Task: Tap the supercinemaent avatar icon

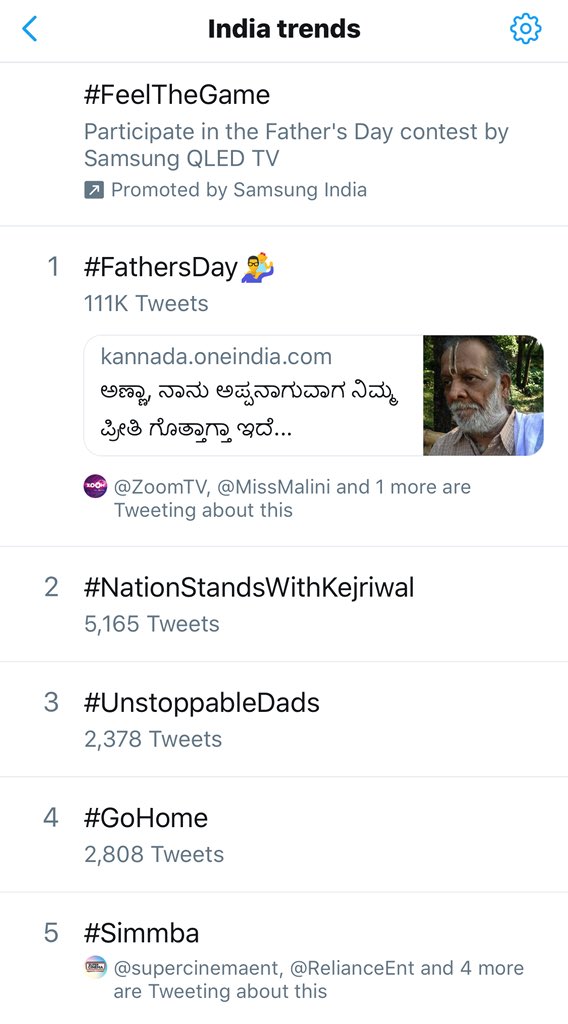Action: [95, 967]
